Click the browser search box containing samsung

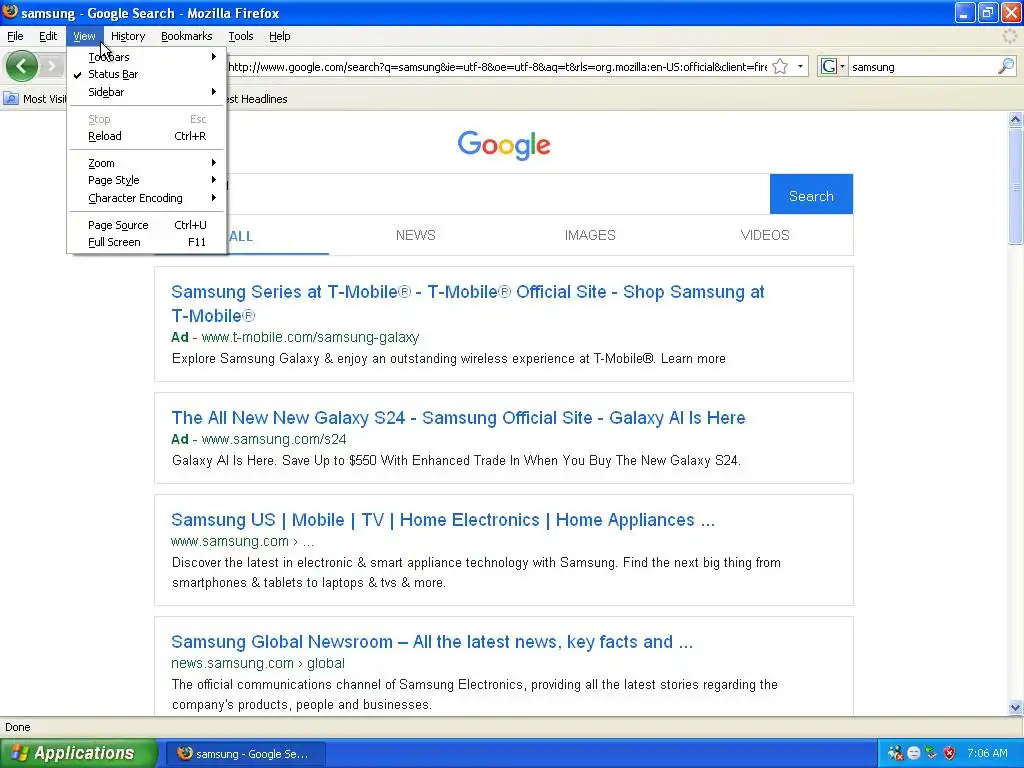[x=922, y=67]
